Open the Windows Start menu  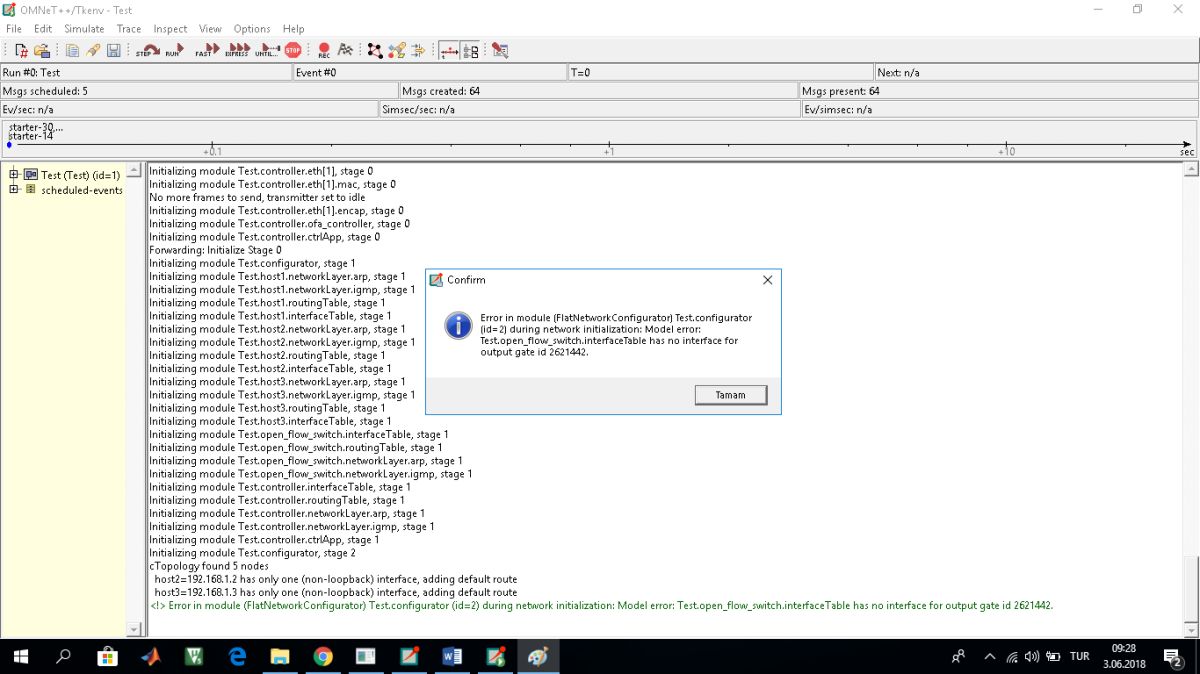[x=20, y=657]
